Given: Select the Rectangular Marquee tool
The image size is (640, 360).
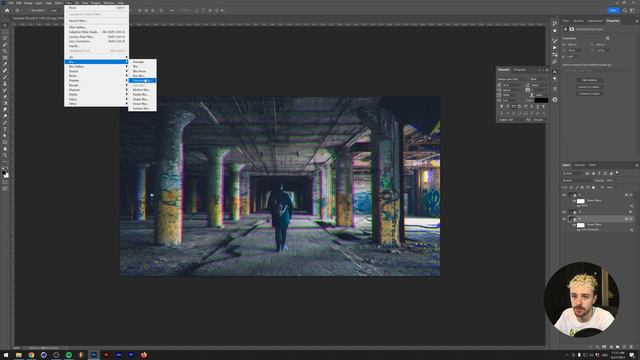Looking at the screenshot, I should coord(5,32).
